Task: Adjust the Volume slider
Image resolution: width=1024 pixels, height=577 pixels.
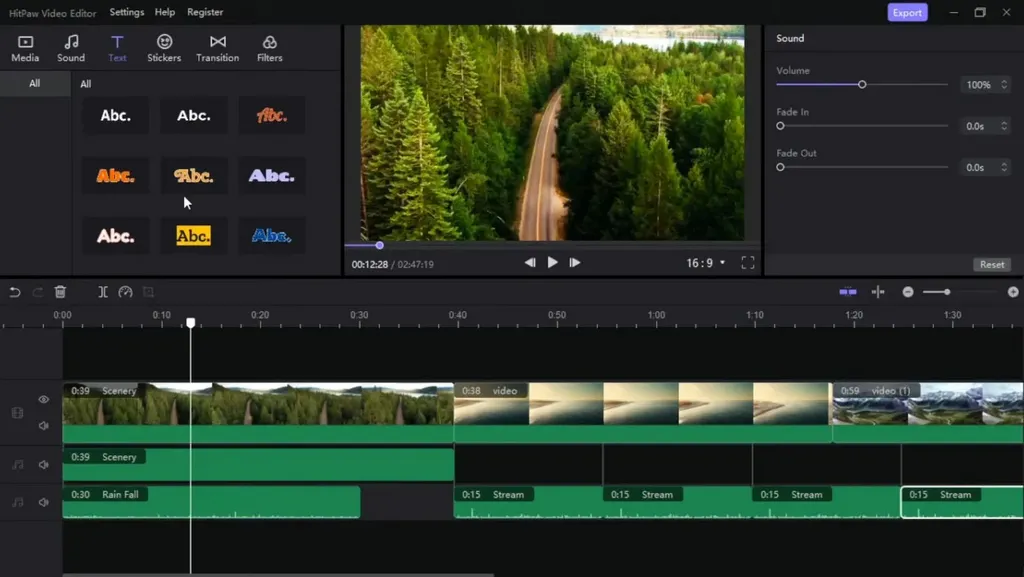Action: click(862, 84)
